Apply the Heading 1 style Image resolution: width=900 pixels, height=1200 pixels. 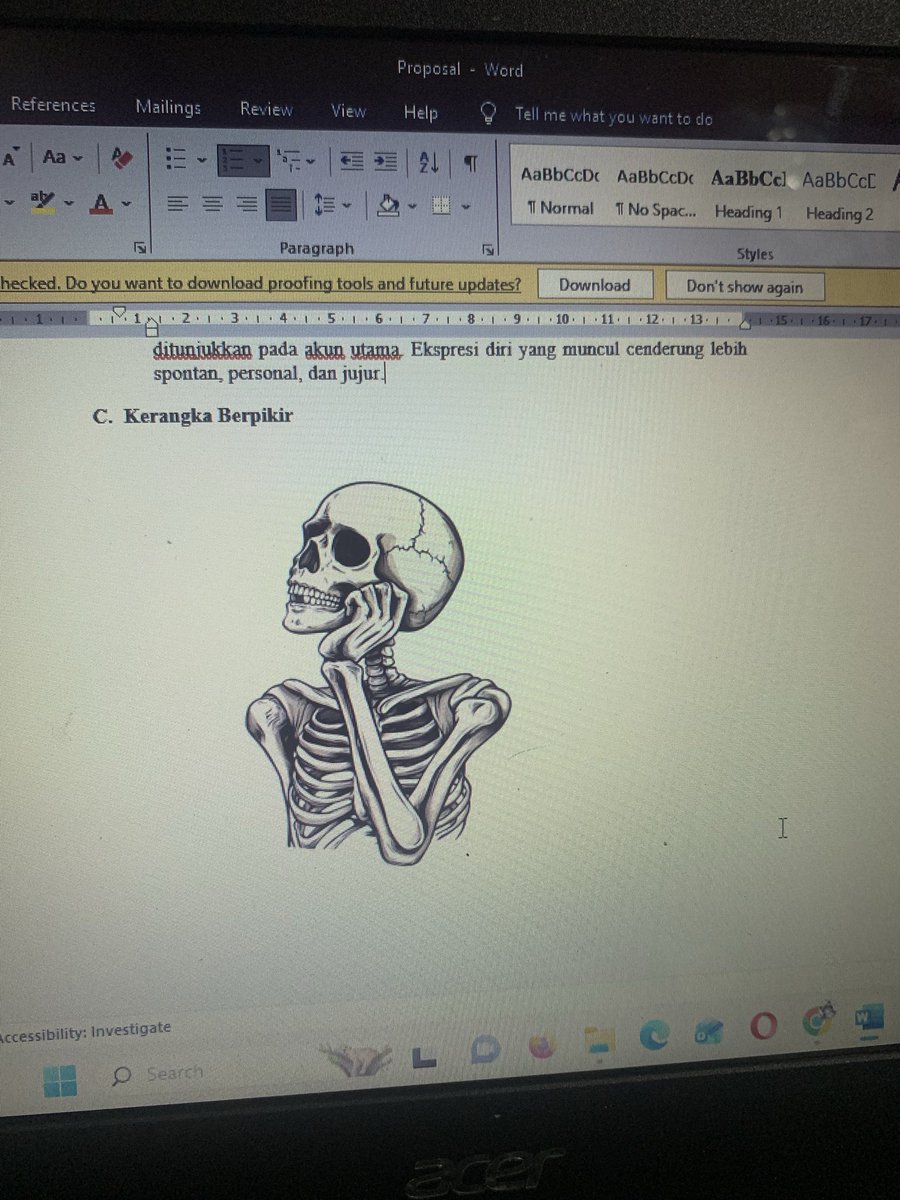click(749, 194)
